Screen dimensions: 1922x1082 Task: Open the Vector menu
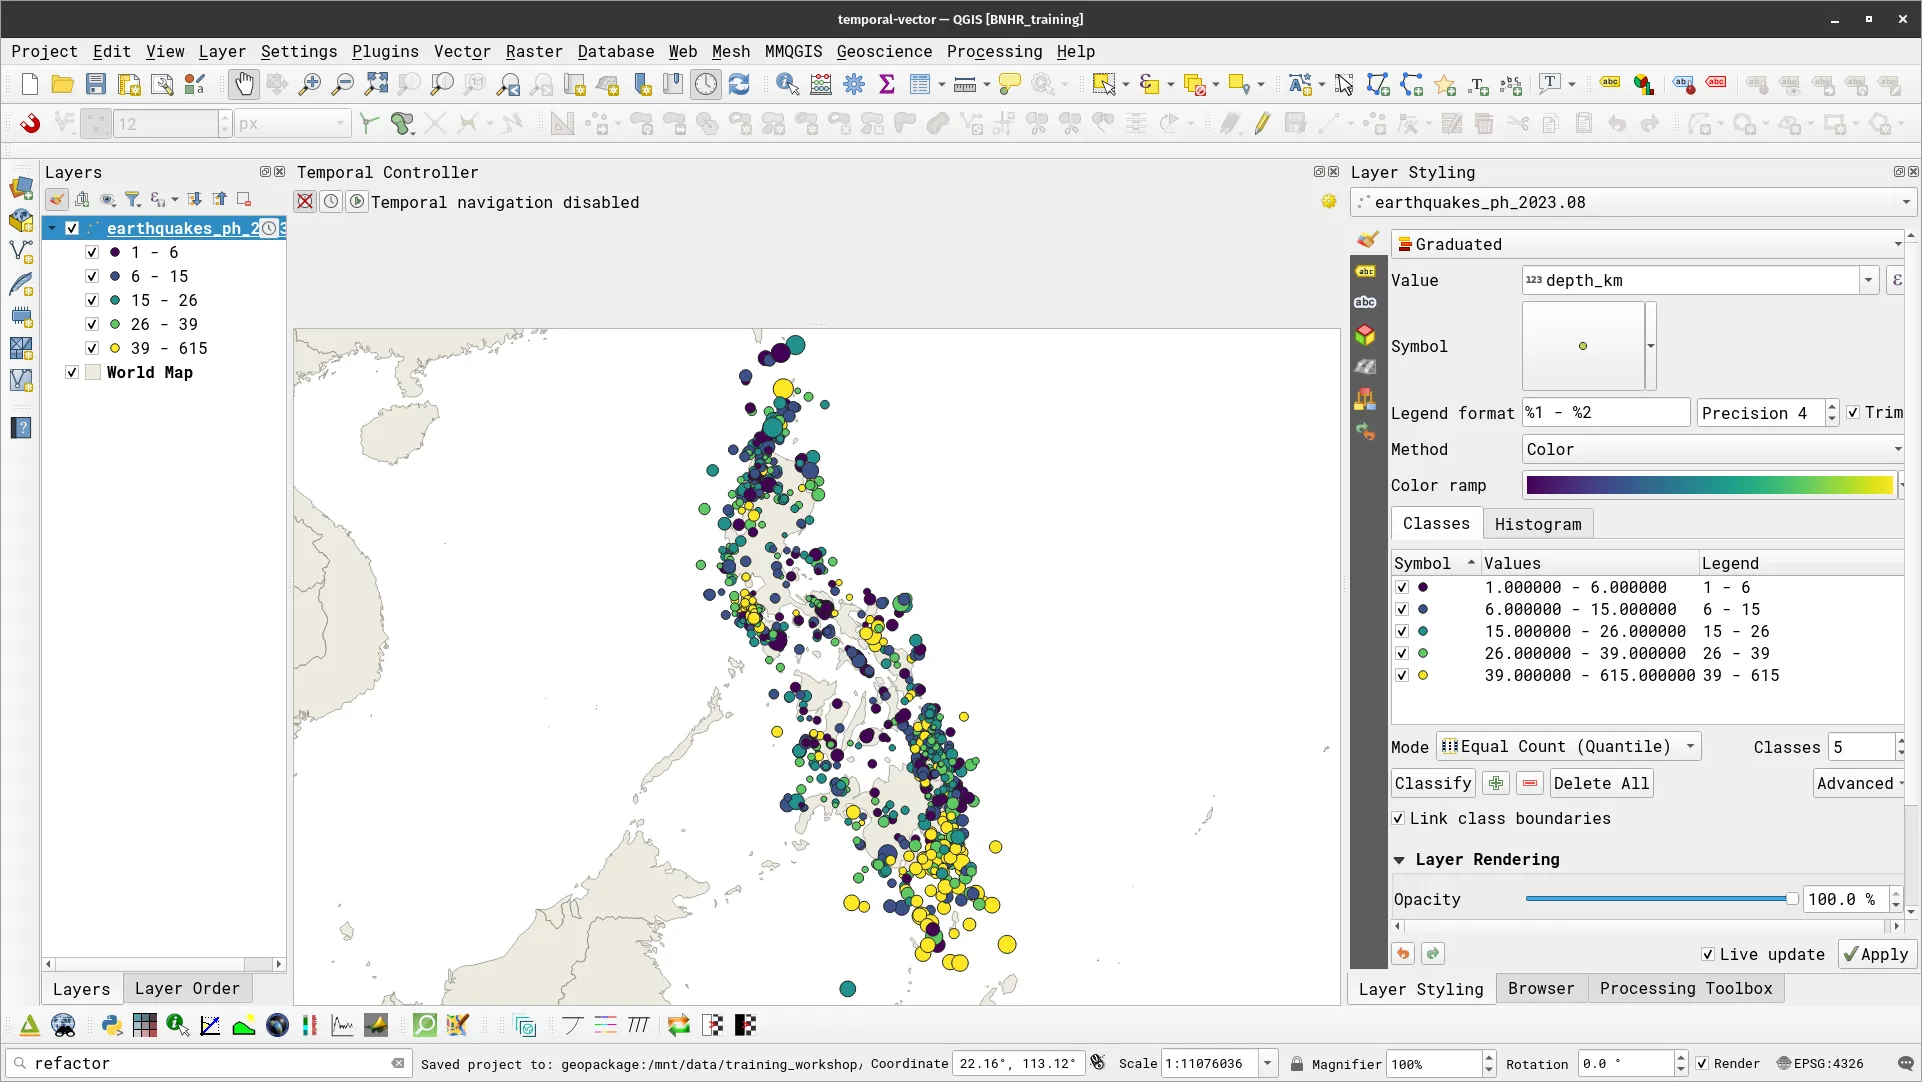pyautogui.click(x=461, y=51)
